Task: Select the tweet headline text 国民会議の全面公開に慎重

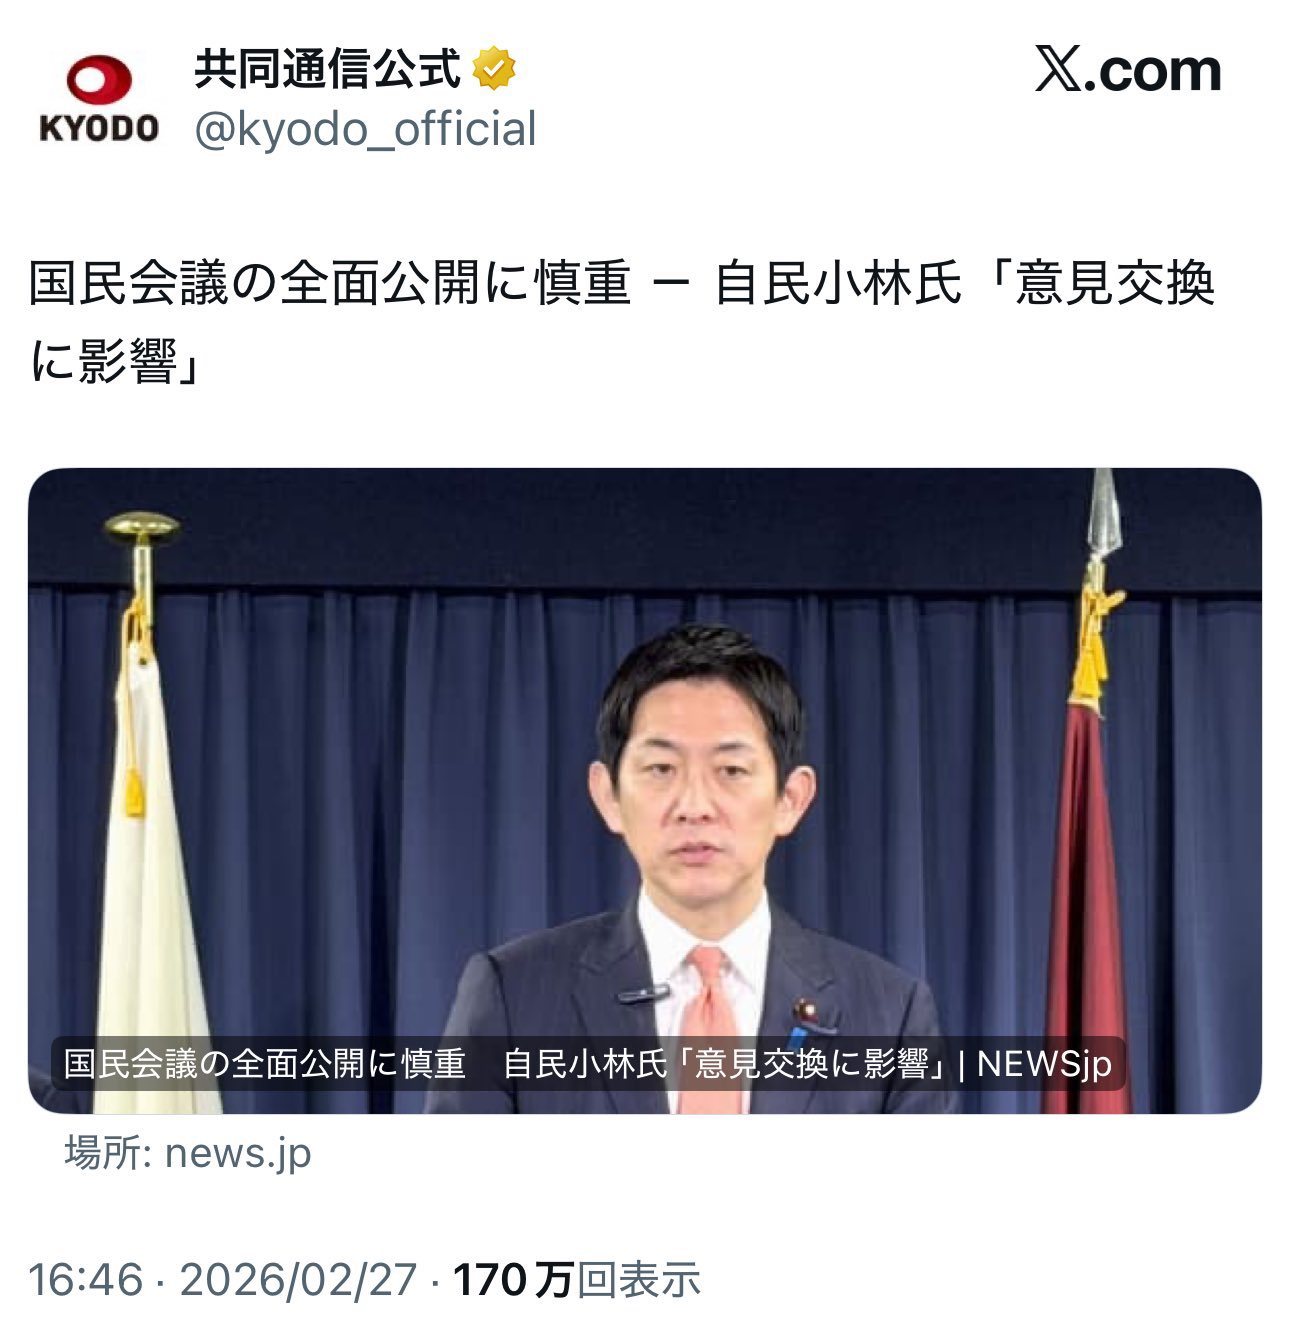Action: [330, 284]
